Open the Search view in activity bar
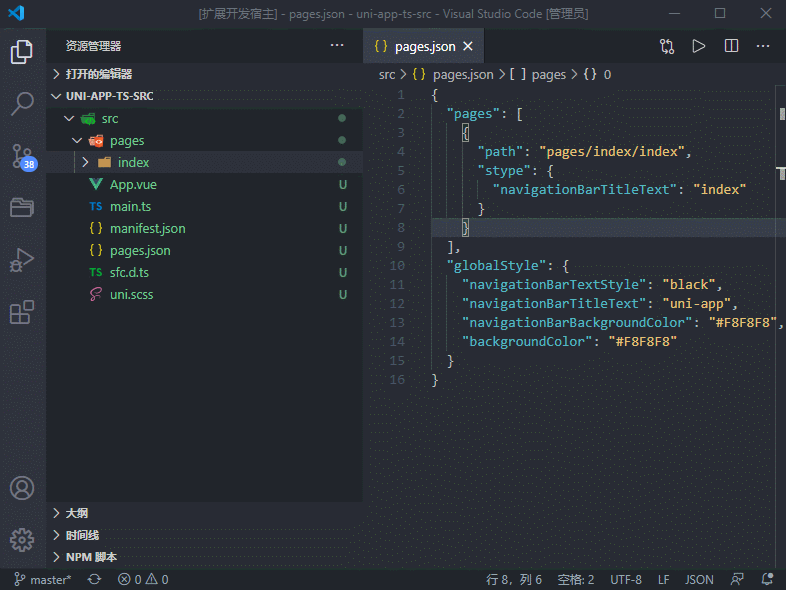 coord(22,104)
